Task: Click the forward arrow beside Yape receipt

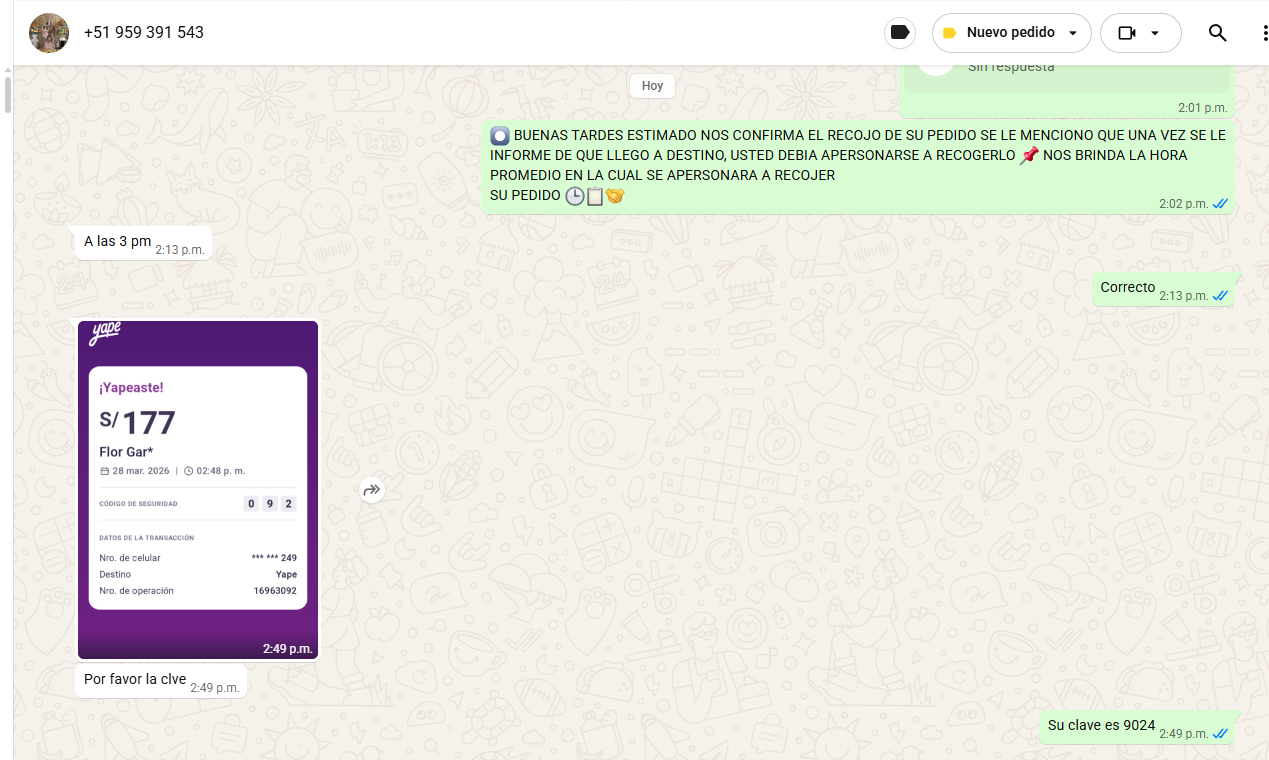Action: pyautogui.click(x=372, y=490)
